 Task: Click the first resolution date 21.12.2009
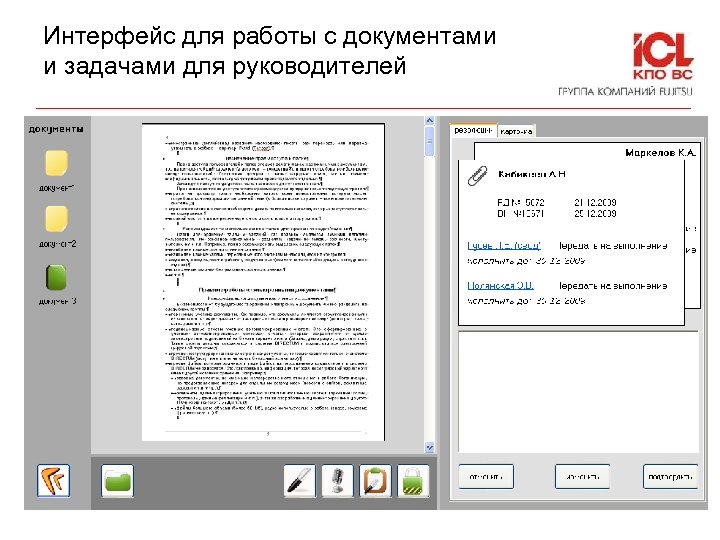[x=595, y=202]
